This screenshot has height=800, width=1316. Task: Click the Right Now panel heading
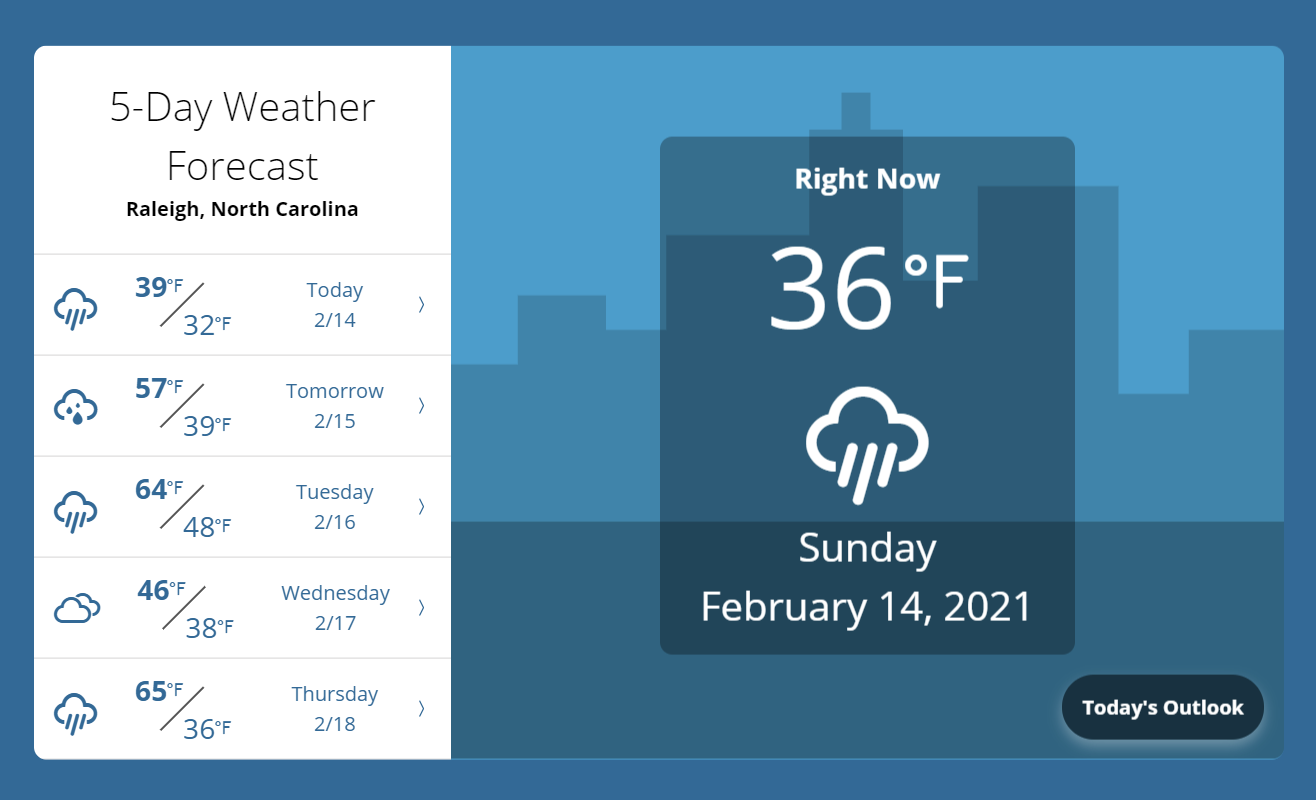pyautogui.click(x=867, y=179)
